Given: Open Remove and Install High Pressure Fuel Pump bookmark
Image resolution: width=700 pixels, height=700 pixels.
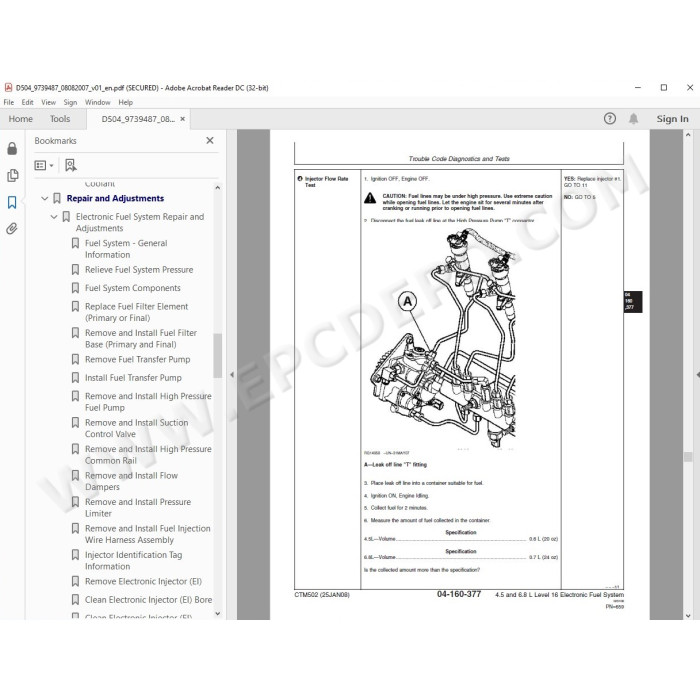Looking at the screenshot, I should 148,402.
